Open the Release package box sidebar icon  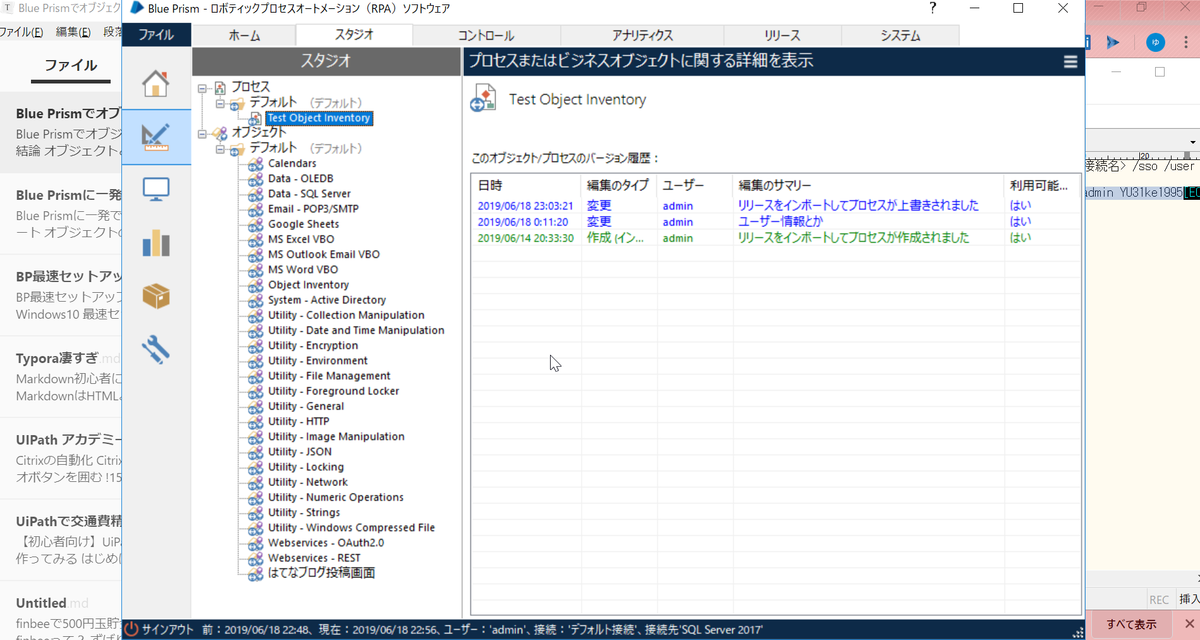pos(155,296)
